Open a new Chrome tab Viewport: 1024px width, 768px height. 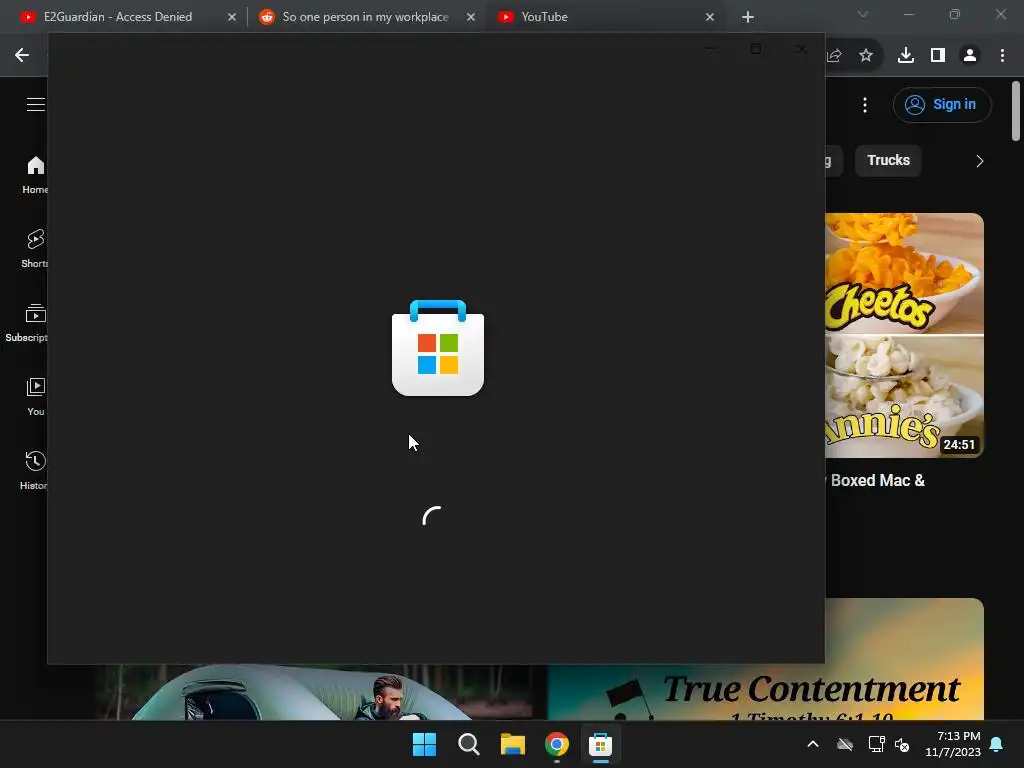tap(748, 17)
